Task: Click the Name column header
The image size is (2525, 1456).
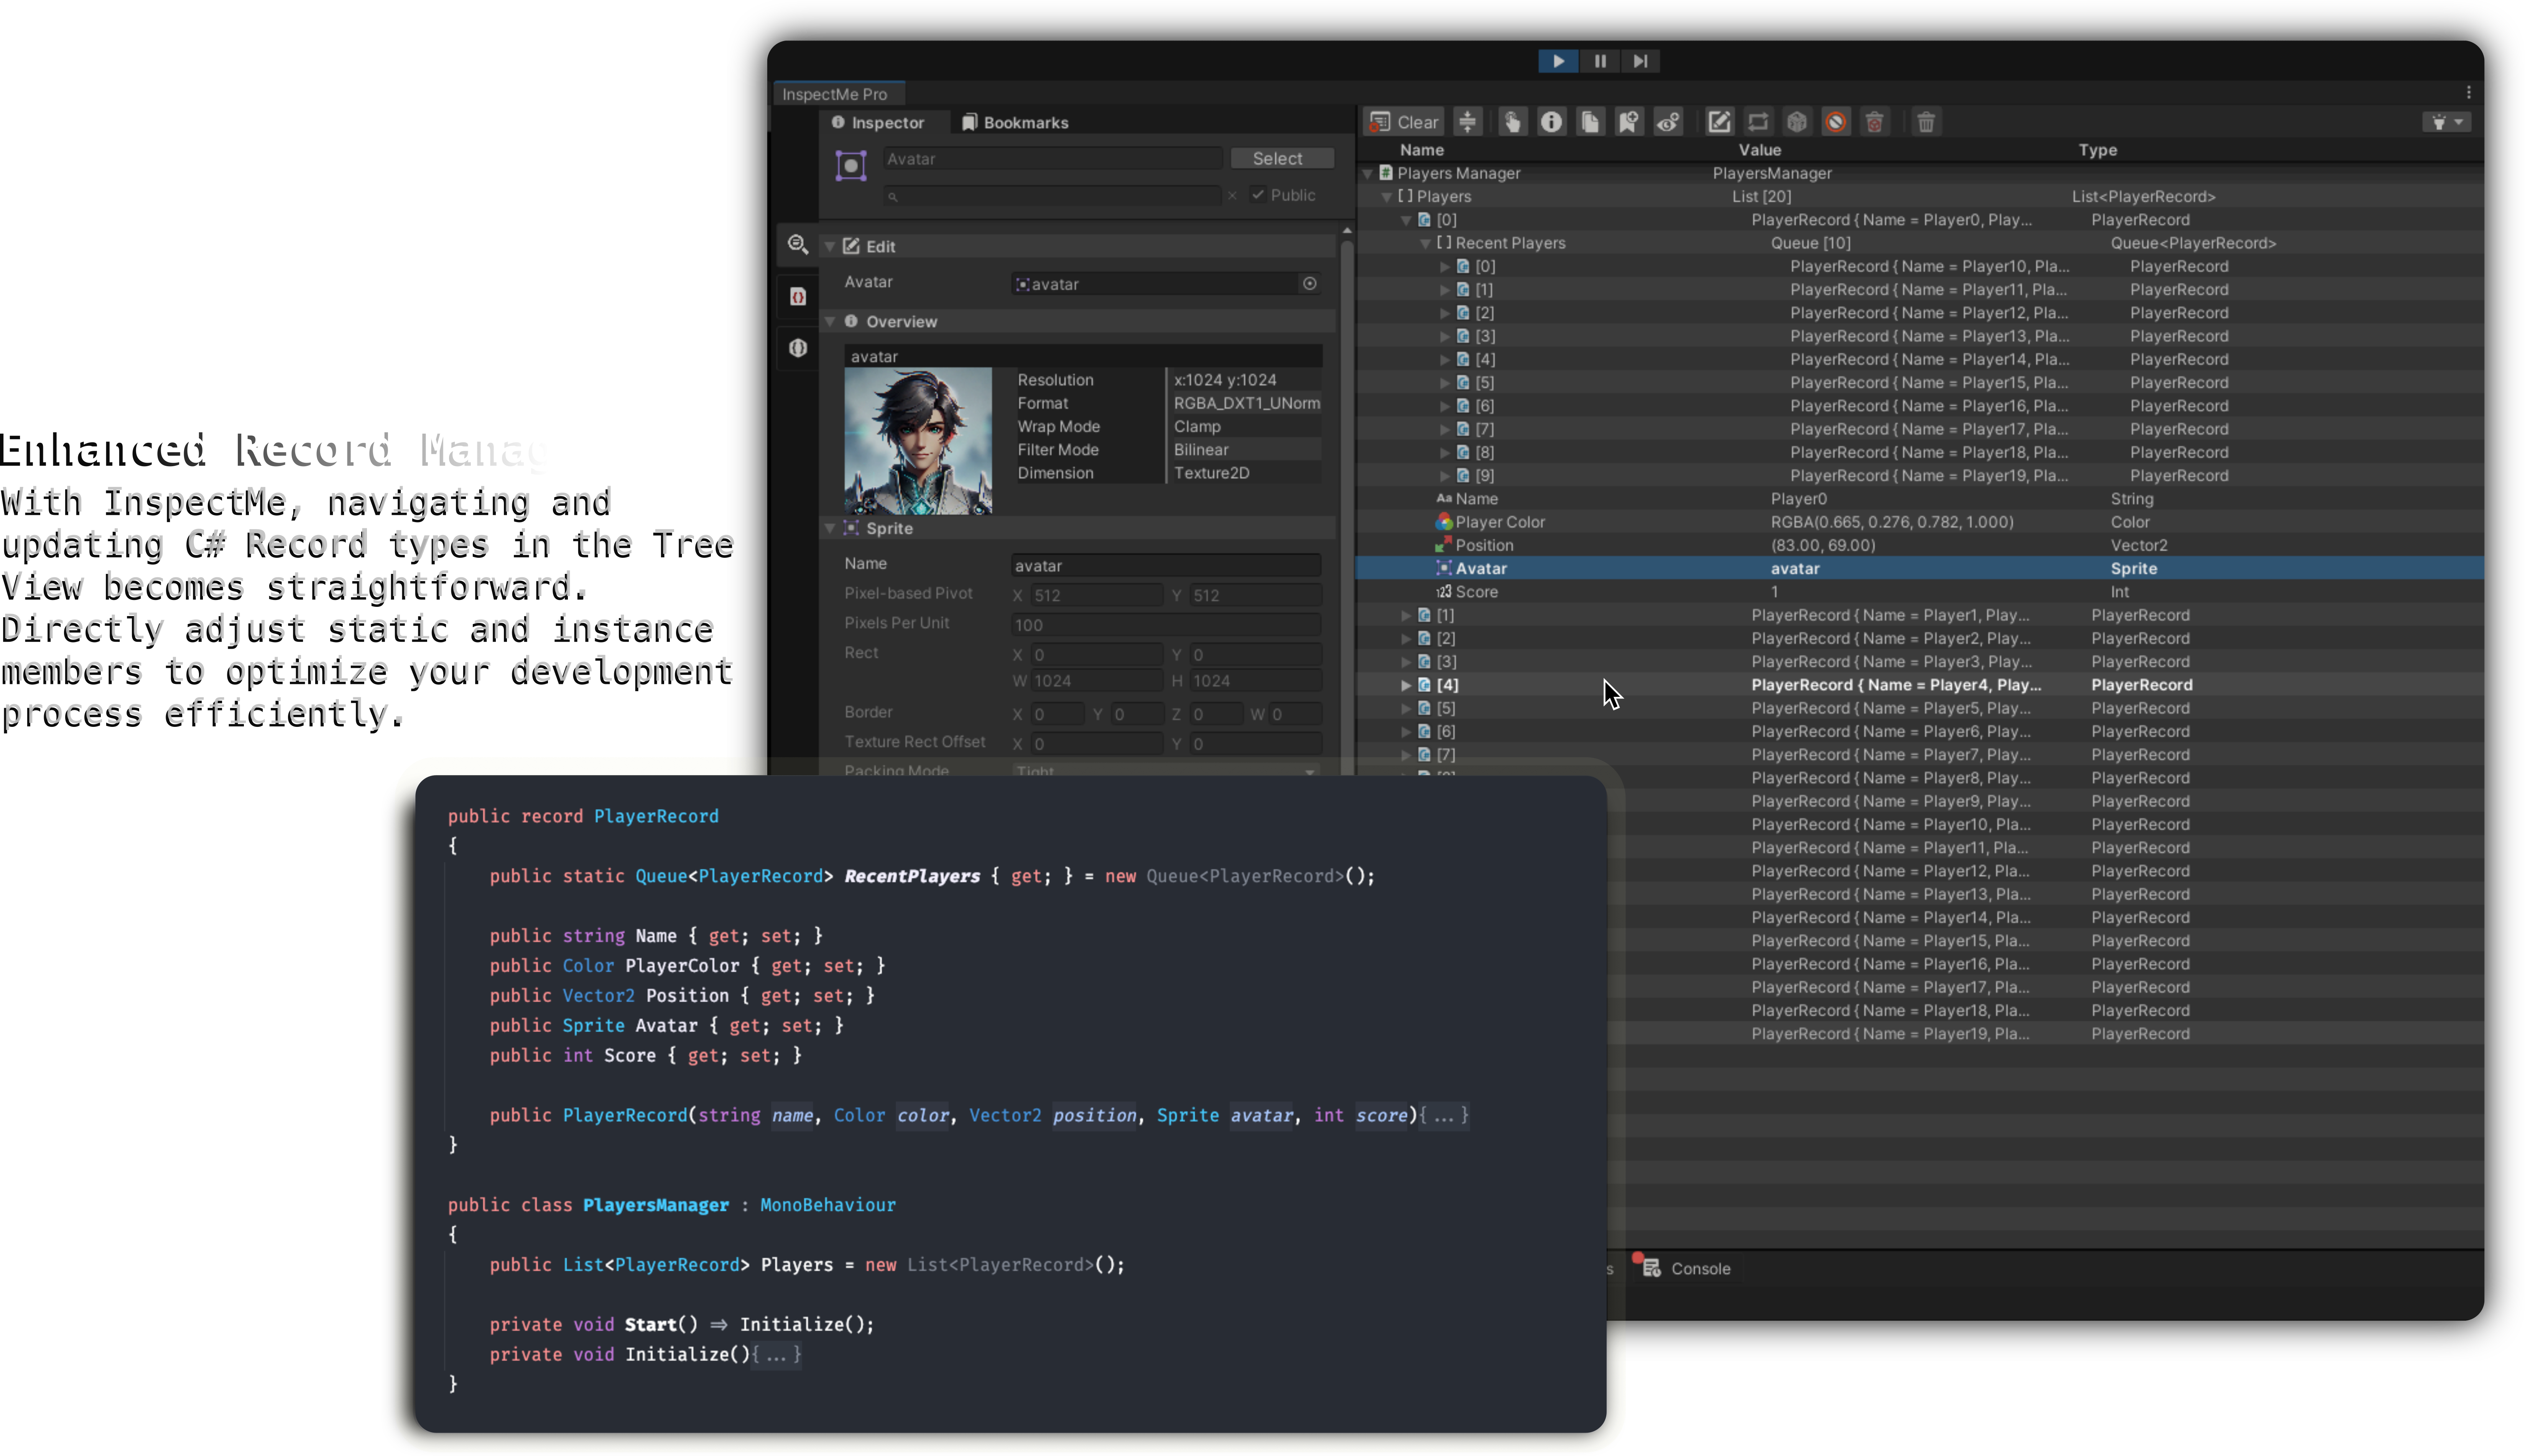Action: click(x=1421, y=150)
